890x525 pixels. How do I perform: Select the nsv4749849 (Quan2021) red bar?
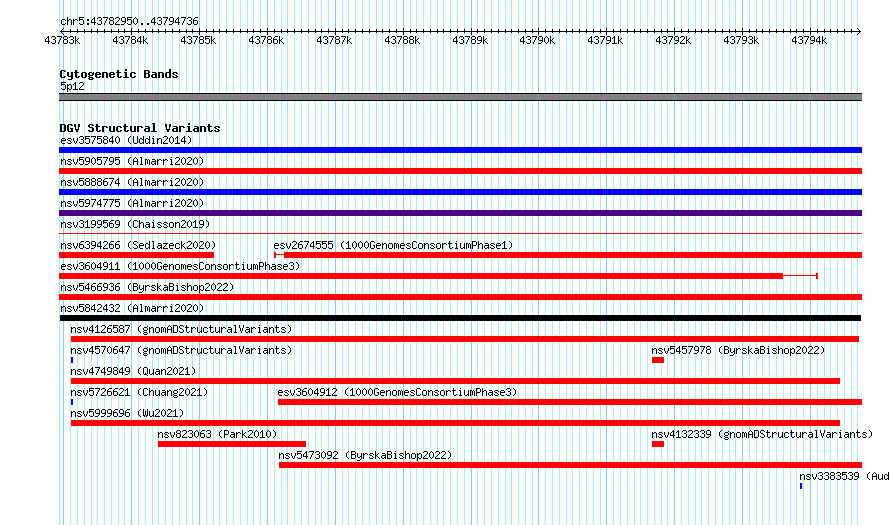click(x=455, y=381)
